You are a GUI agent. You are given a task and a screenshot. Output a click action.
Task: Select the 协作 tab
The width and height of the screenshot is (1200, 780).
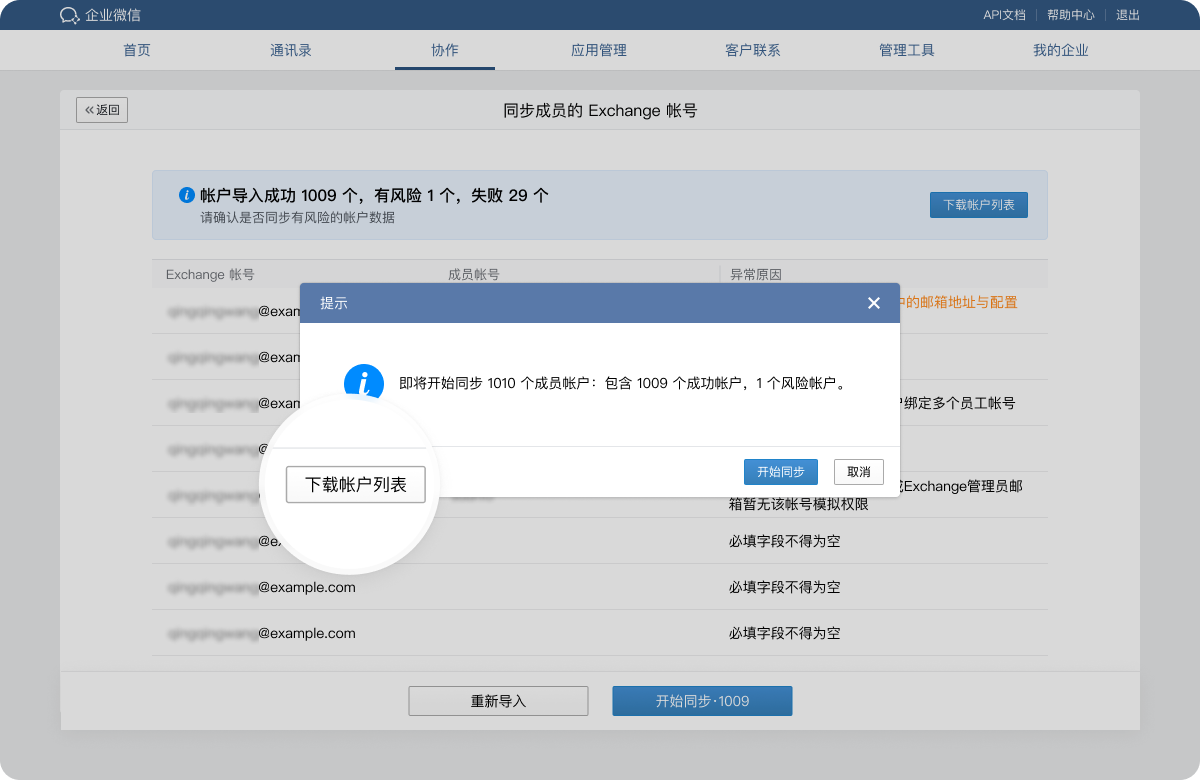[x=445, y=50]
